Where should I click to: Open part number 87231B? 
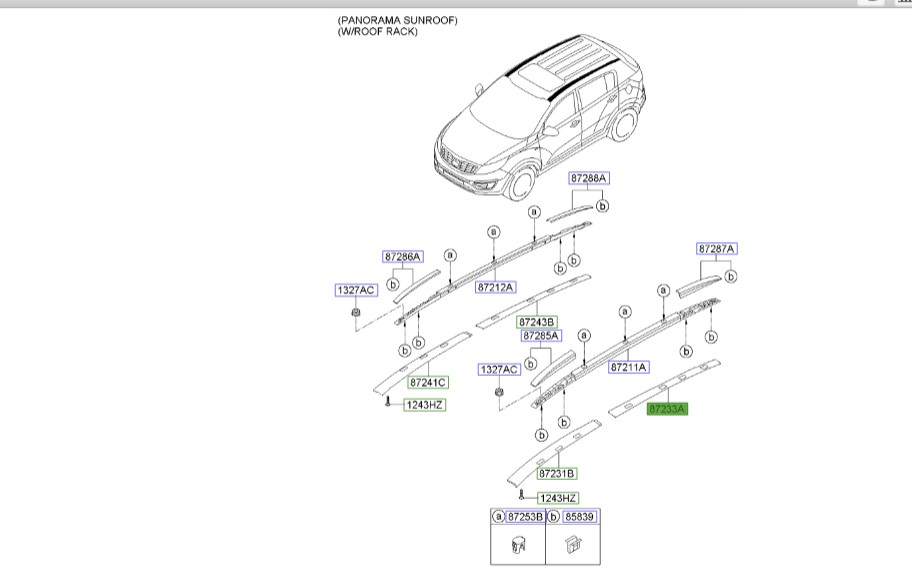coord(557,474)
